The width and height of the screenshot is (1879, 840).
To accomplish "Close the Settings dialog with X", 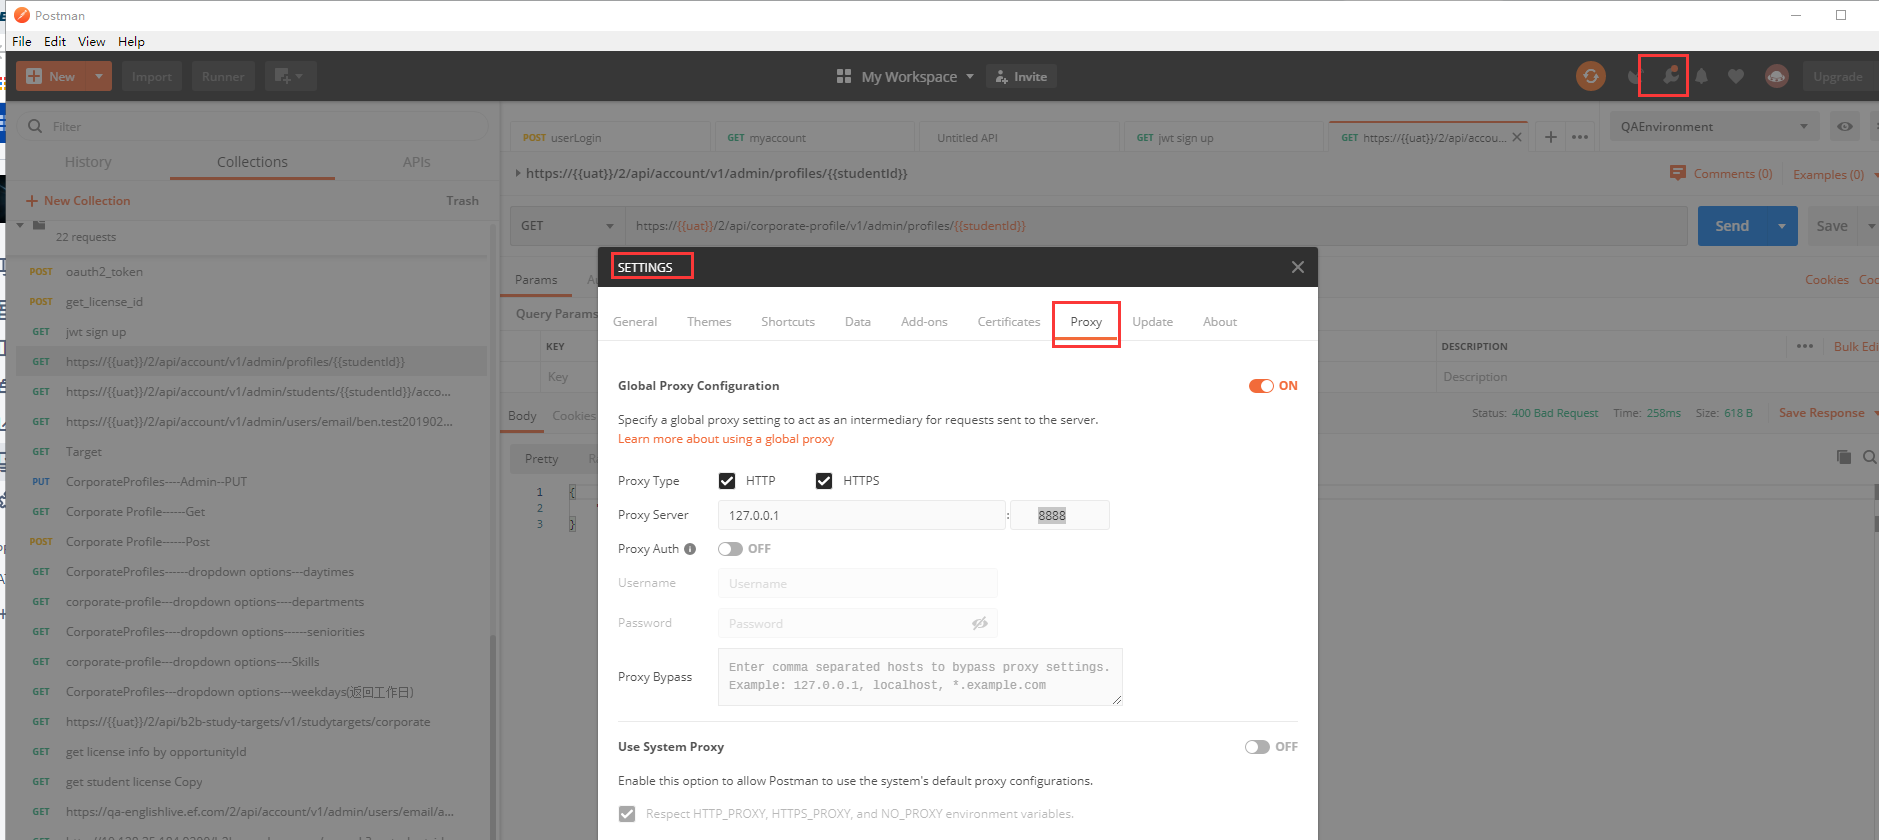I will tap(1297, 267).
